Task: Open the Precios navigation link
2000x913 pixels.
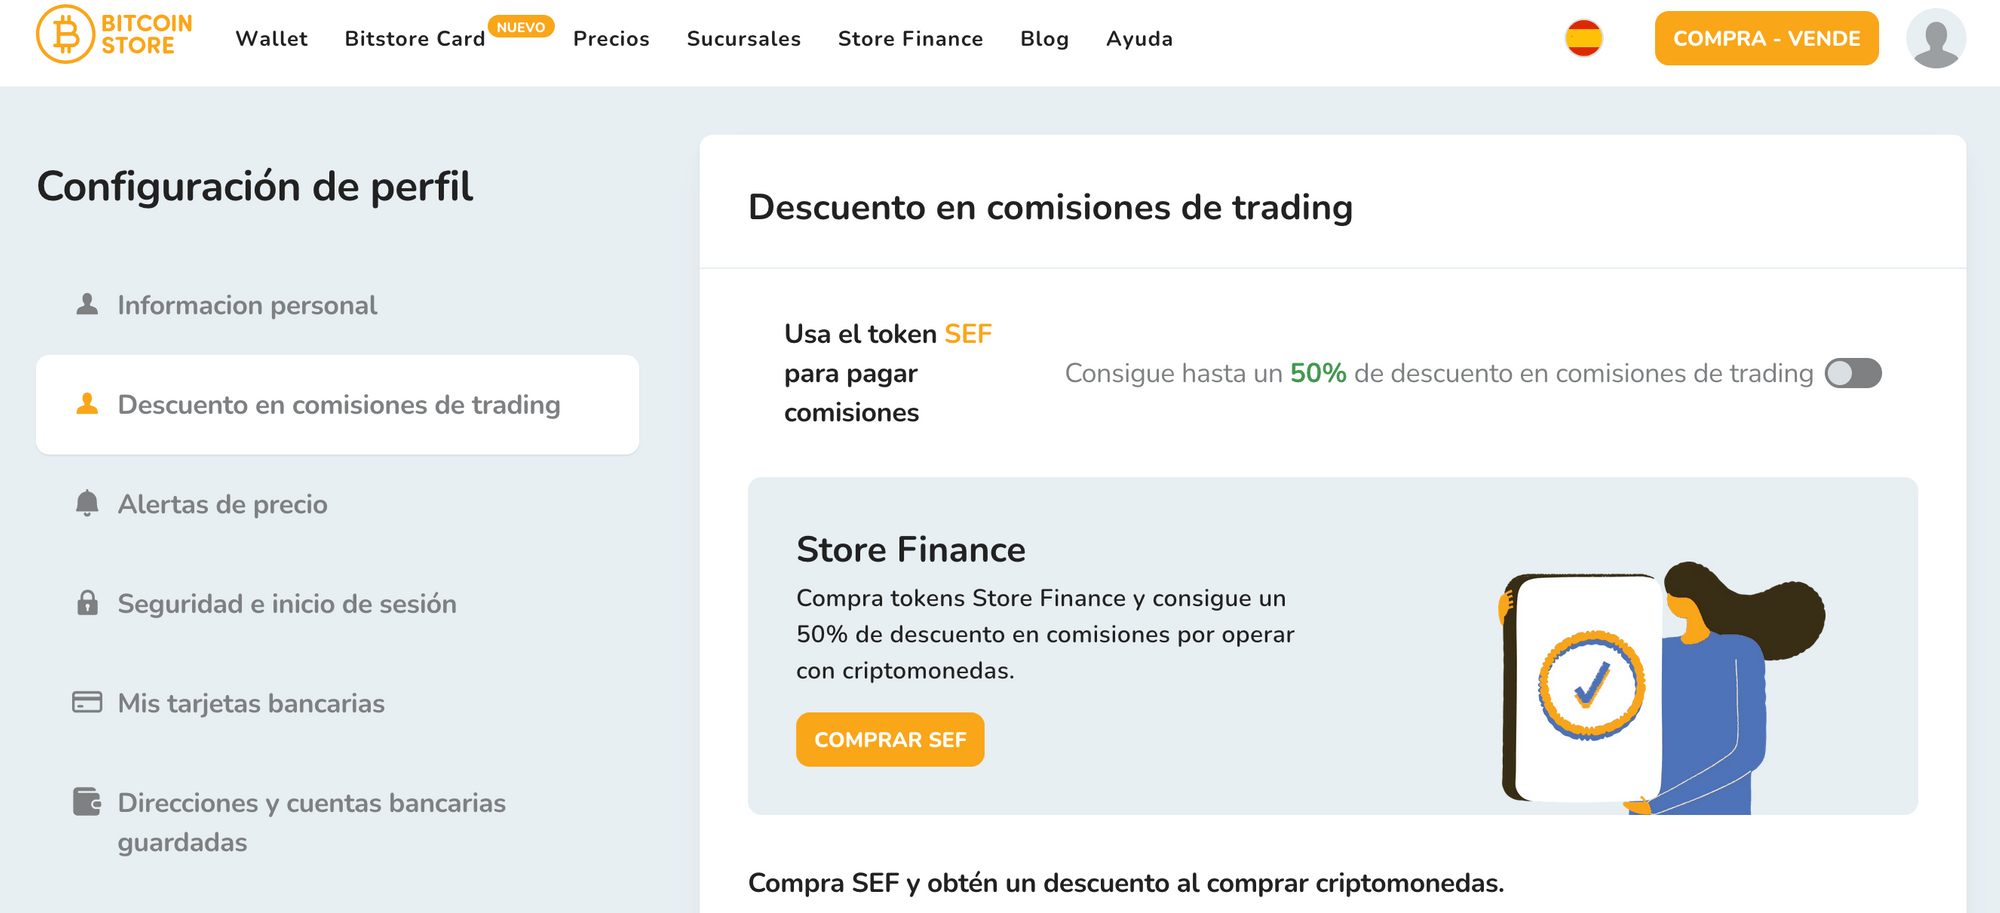Action: [x=611, y=39]
